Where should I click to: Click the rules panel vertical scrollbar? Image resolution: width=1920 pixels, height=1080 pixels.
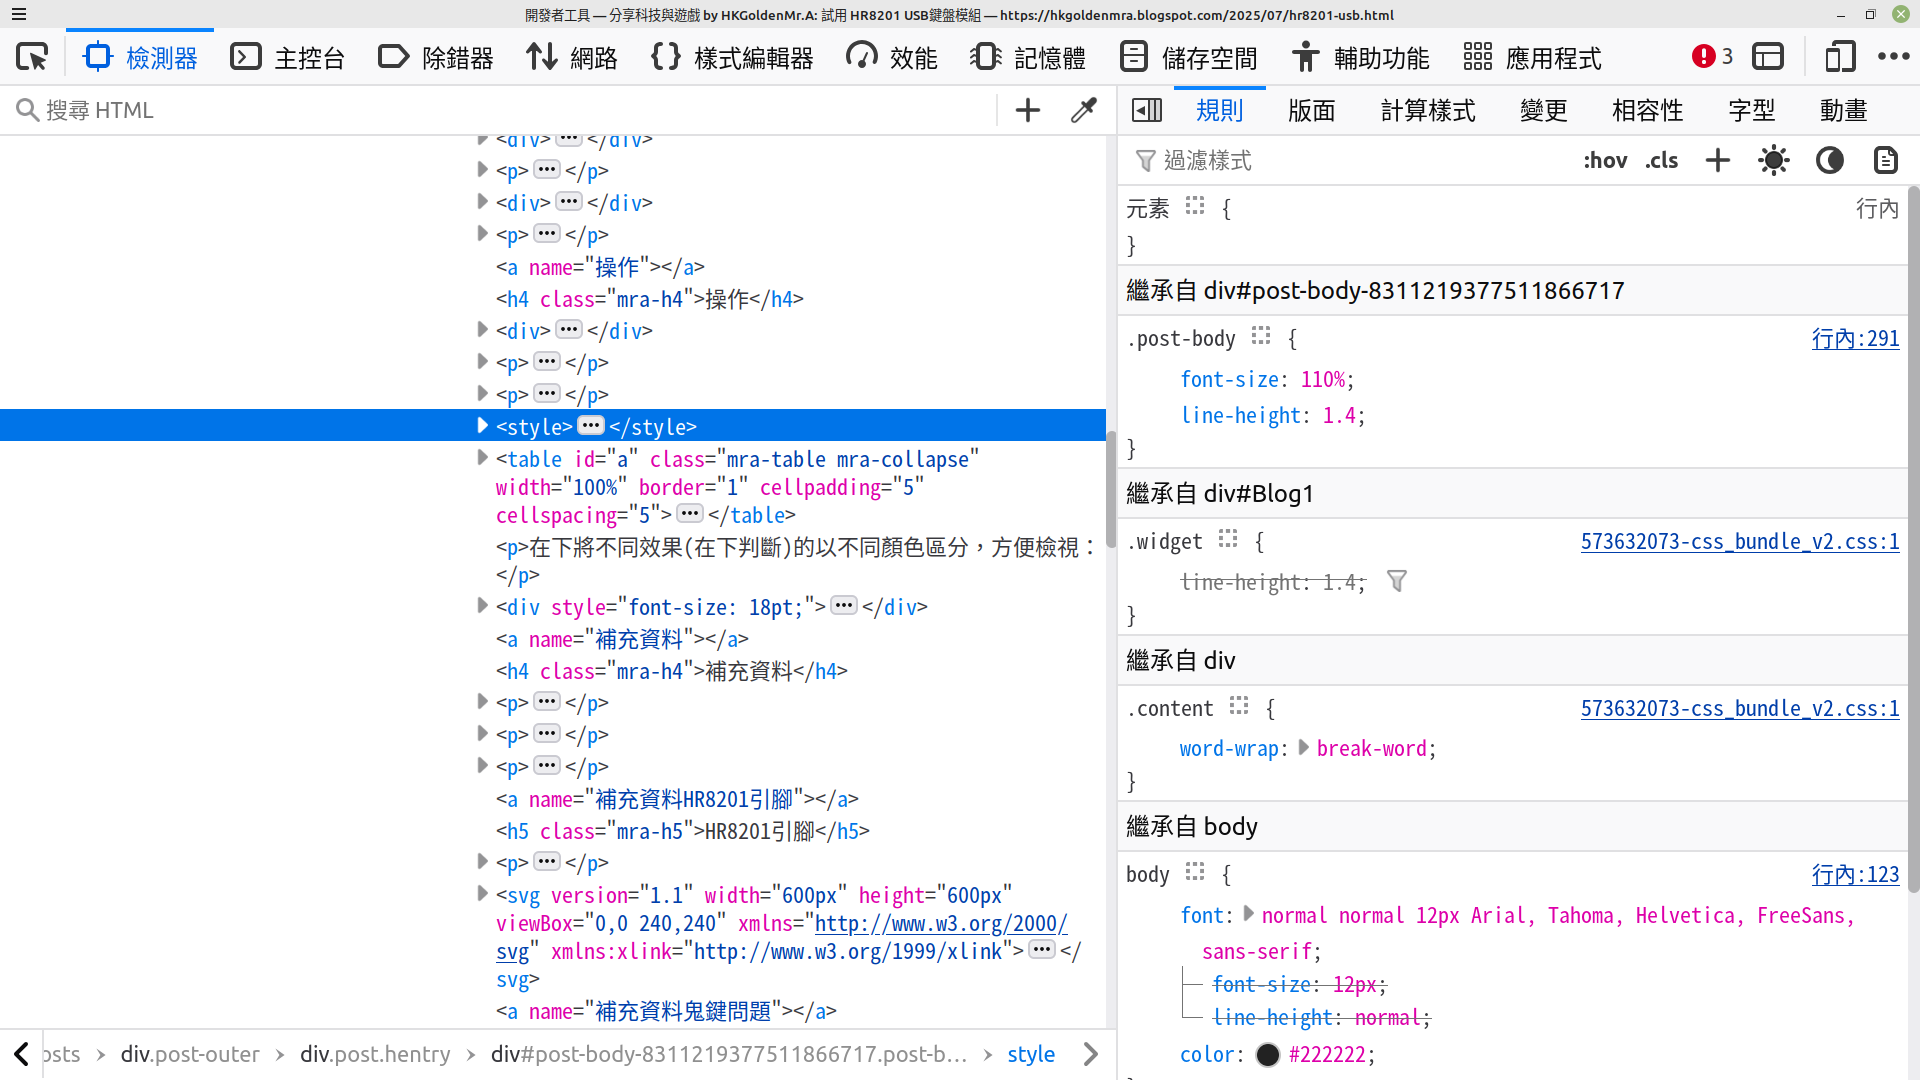(1913, 540)
